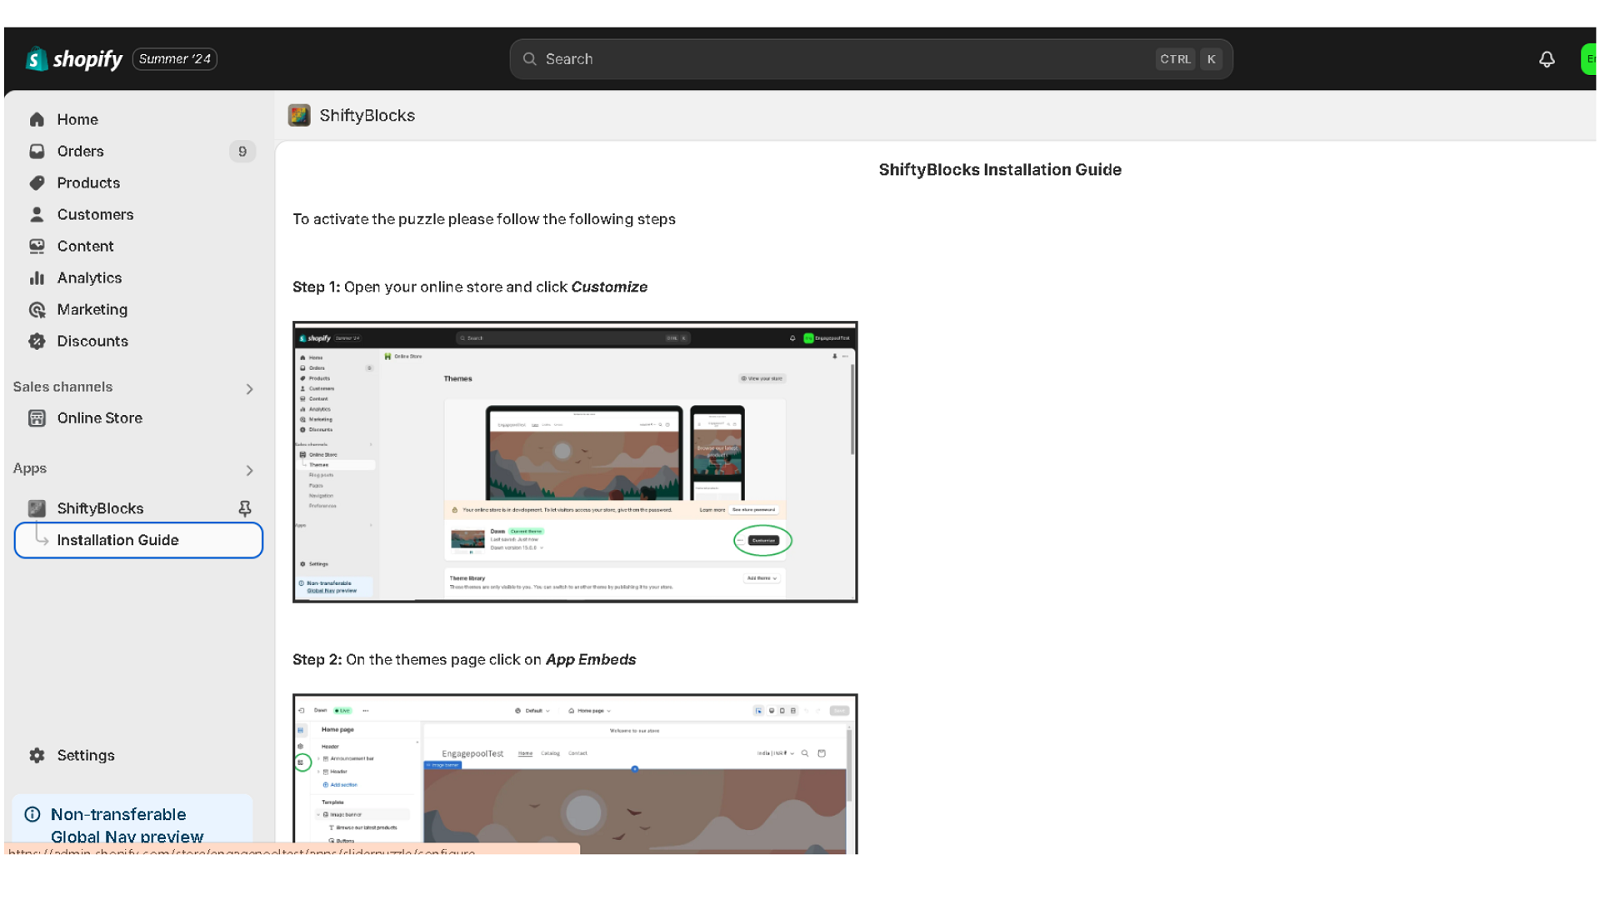The image size is (1600, 900).
Task: Open notifications bell
Action: (1547, 59)
